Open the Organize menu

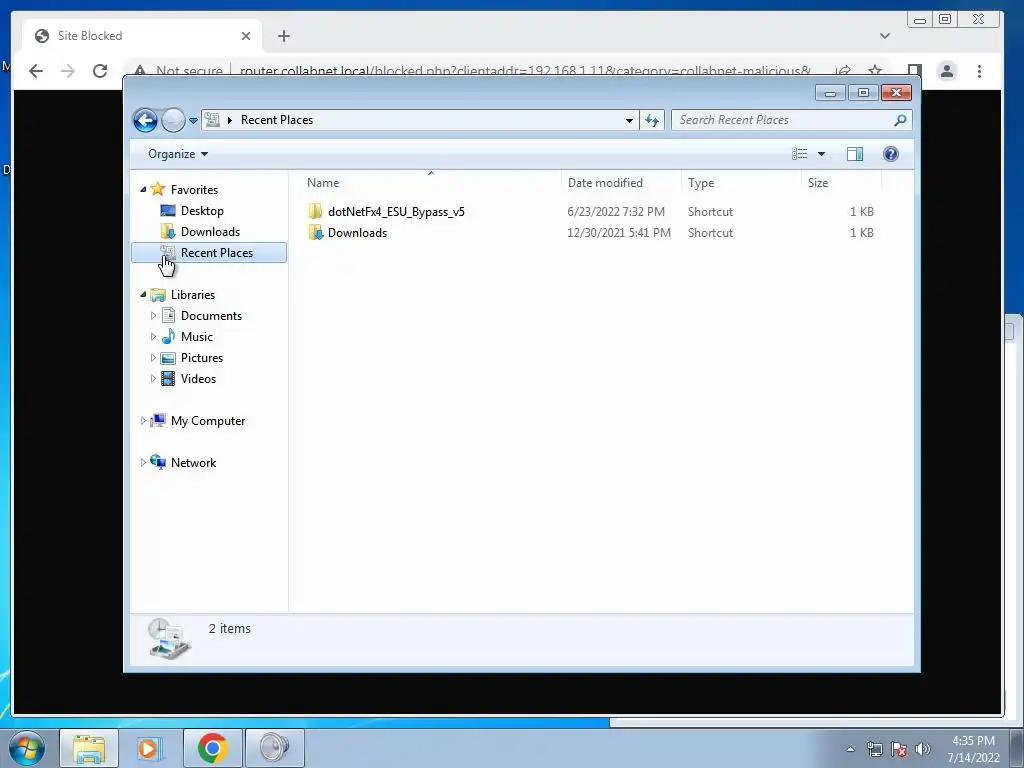[178, 154]
